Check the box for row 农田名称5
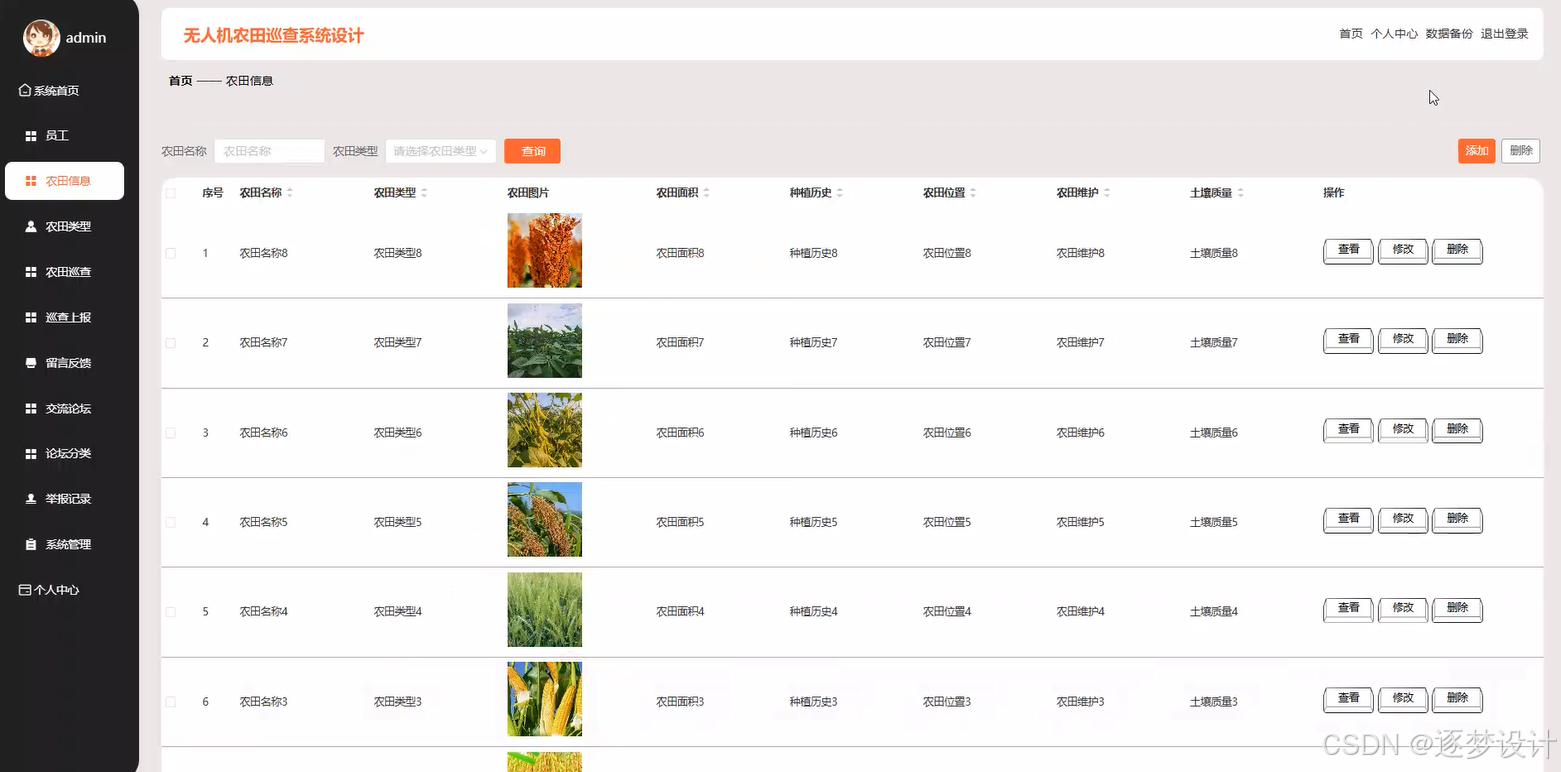The image size is (1561, 772). point(171,523)
